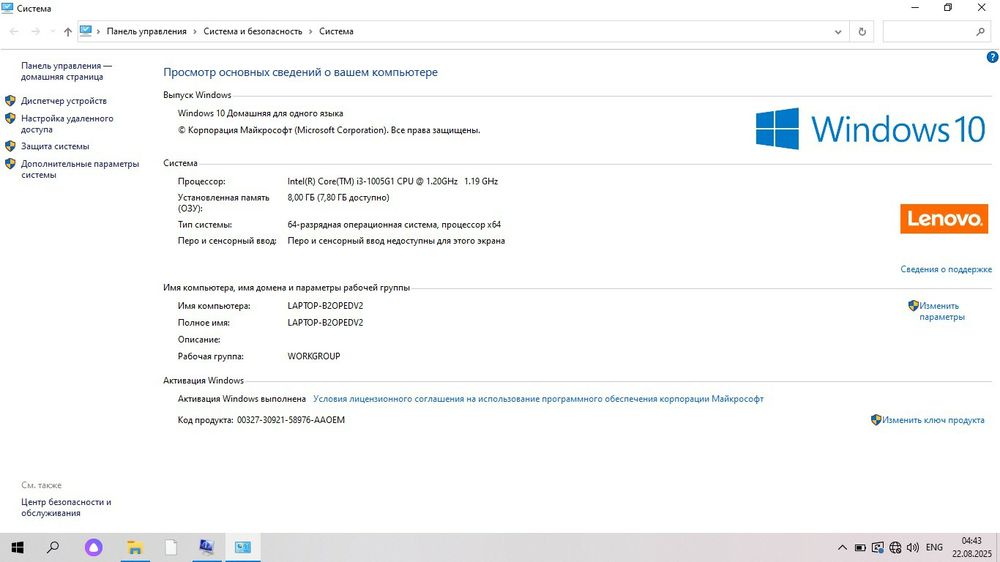The width and height of the screenshot is (1000, 562).
Task: Open Центр безопасности и обслуживания link
Action: (66, 507)
